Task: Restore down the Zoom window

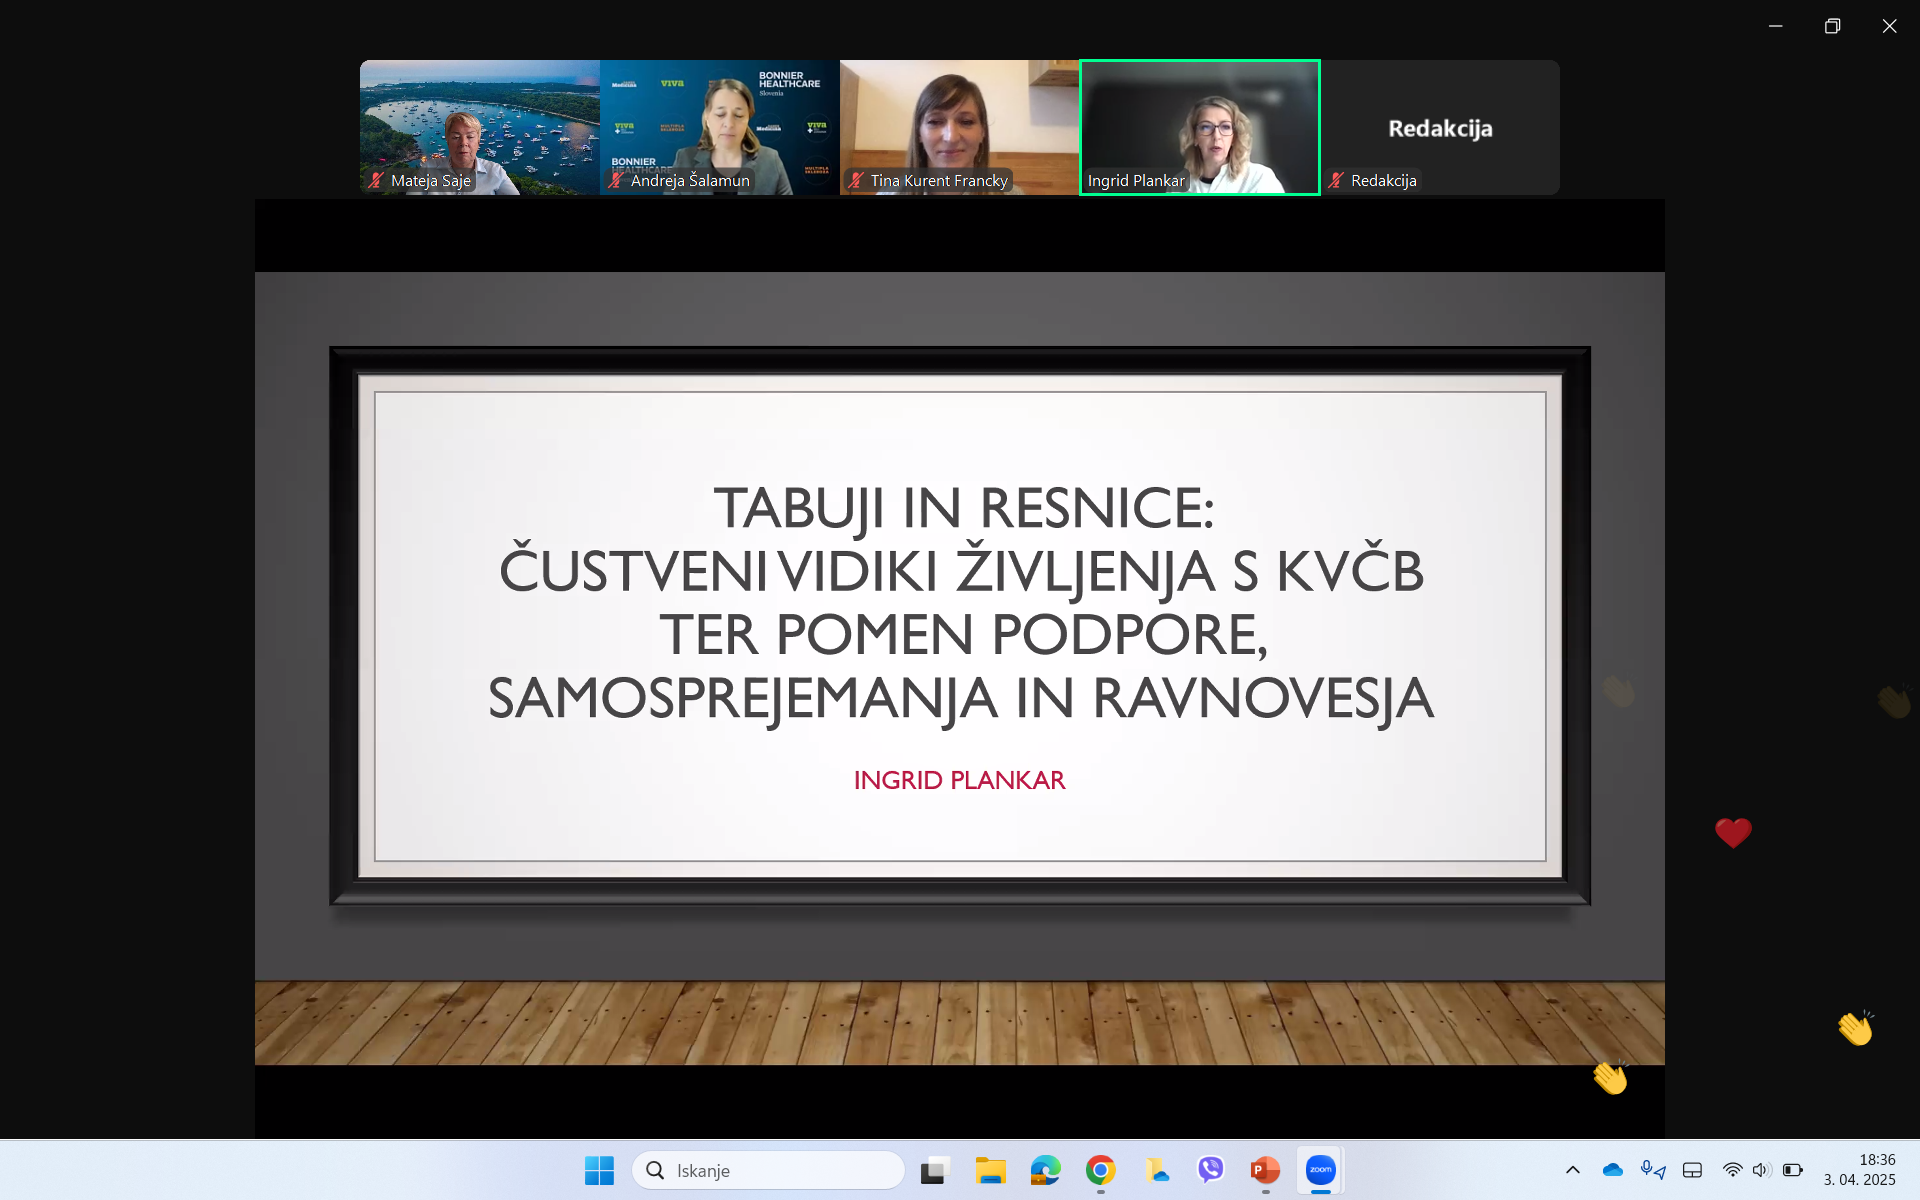Action: (x=1832, y=26)
